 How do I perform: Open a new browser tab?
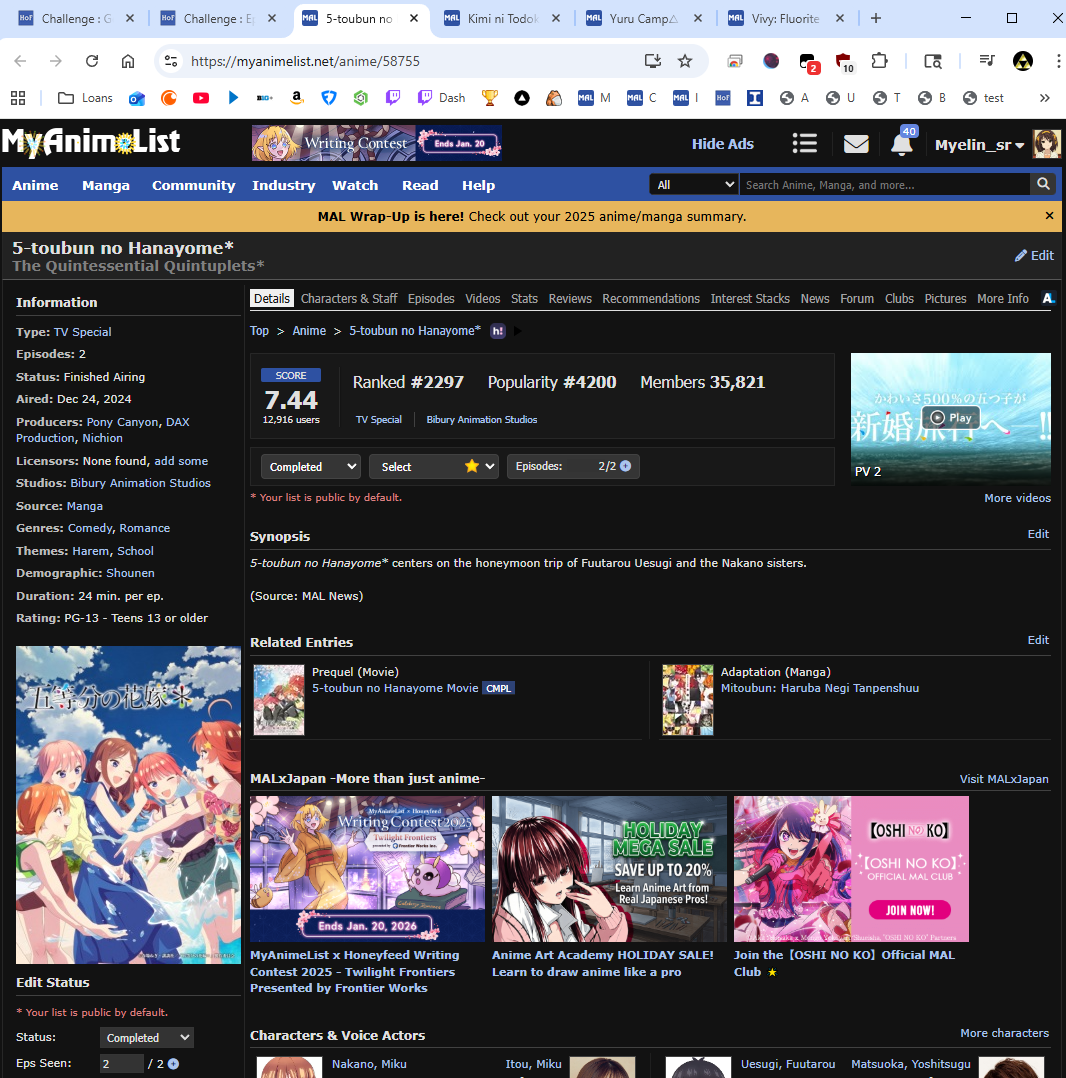click(876, 19)
